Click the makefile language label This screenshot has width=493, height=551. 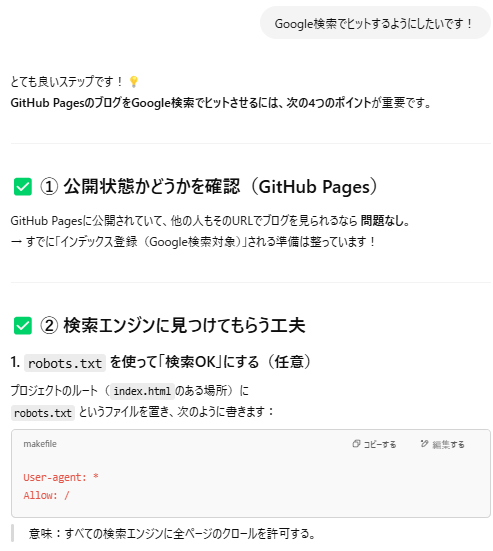(x=40, y=443)
